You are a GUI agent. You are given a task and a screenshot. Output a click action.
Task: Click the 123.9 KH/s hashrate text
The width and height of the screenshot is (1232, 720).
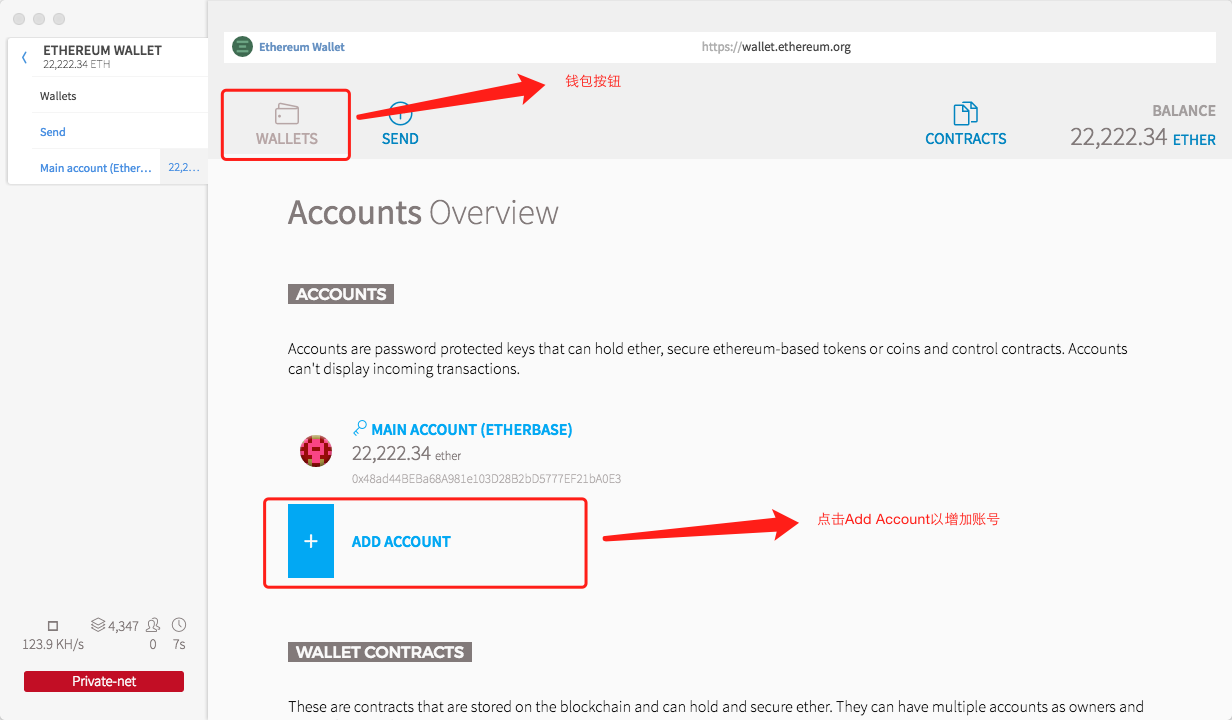(x=53, y=645)
